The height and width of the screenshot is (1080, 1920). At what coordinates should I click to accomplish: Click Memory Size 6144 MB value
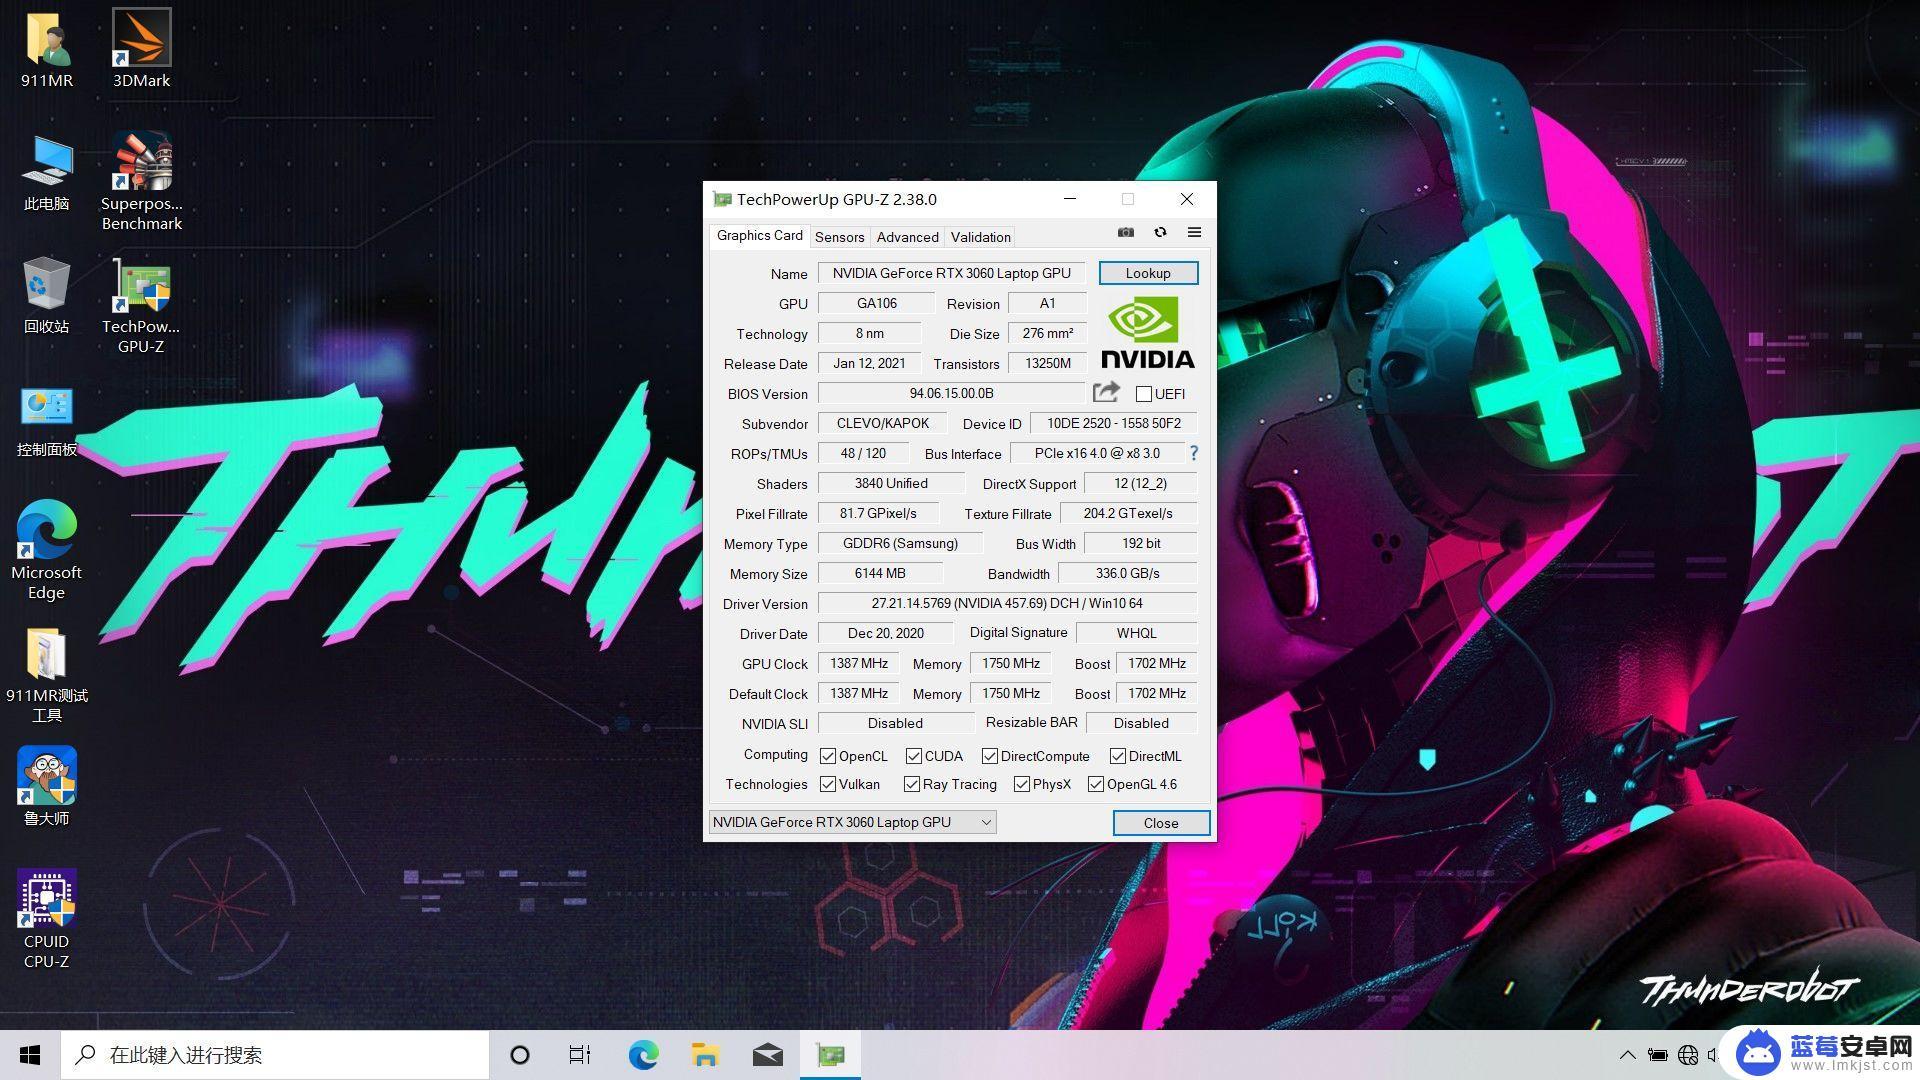pos(880,573)
